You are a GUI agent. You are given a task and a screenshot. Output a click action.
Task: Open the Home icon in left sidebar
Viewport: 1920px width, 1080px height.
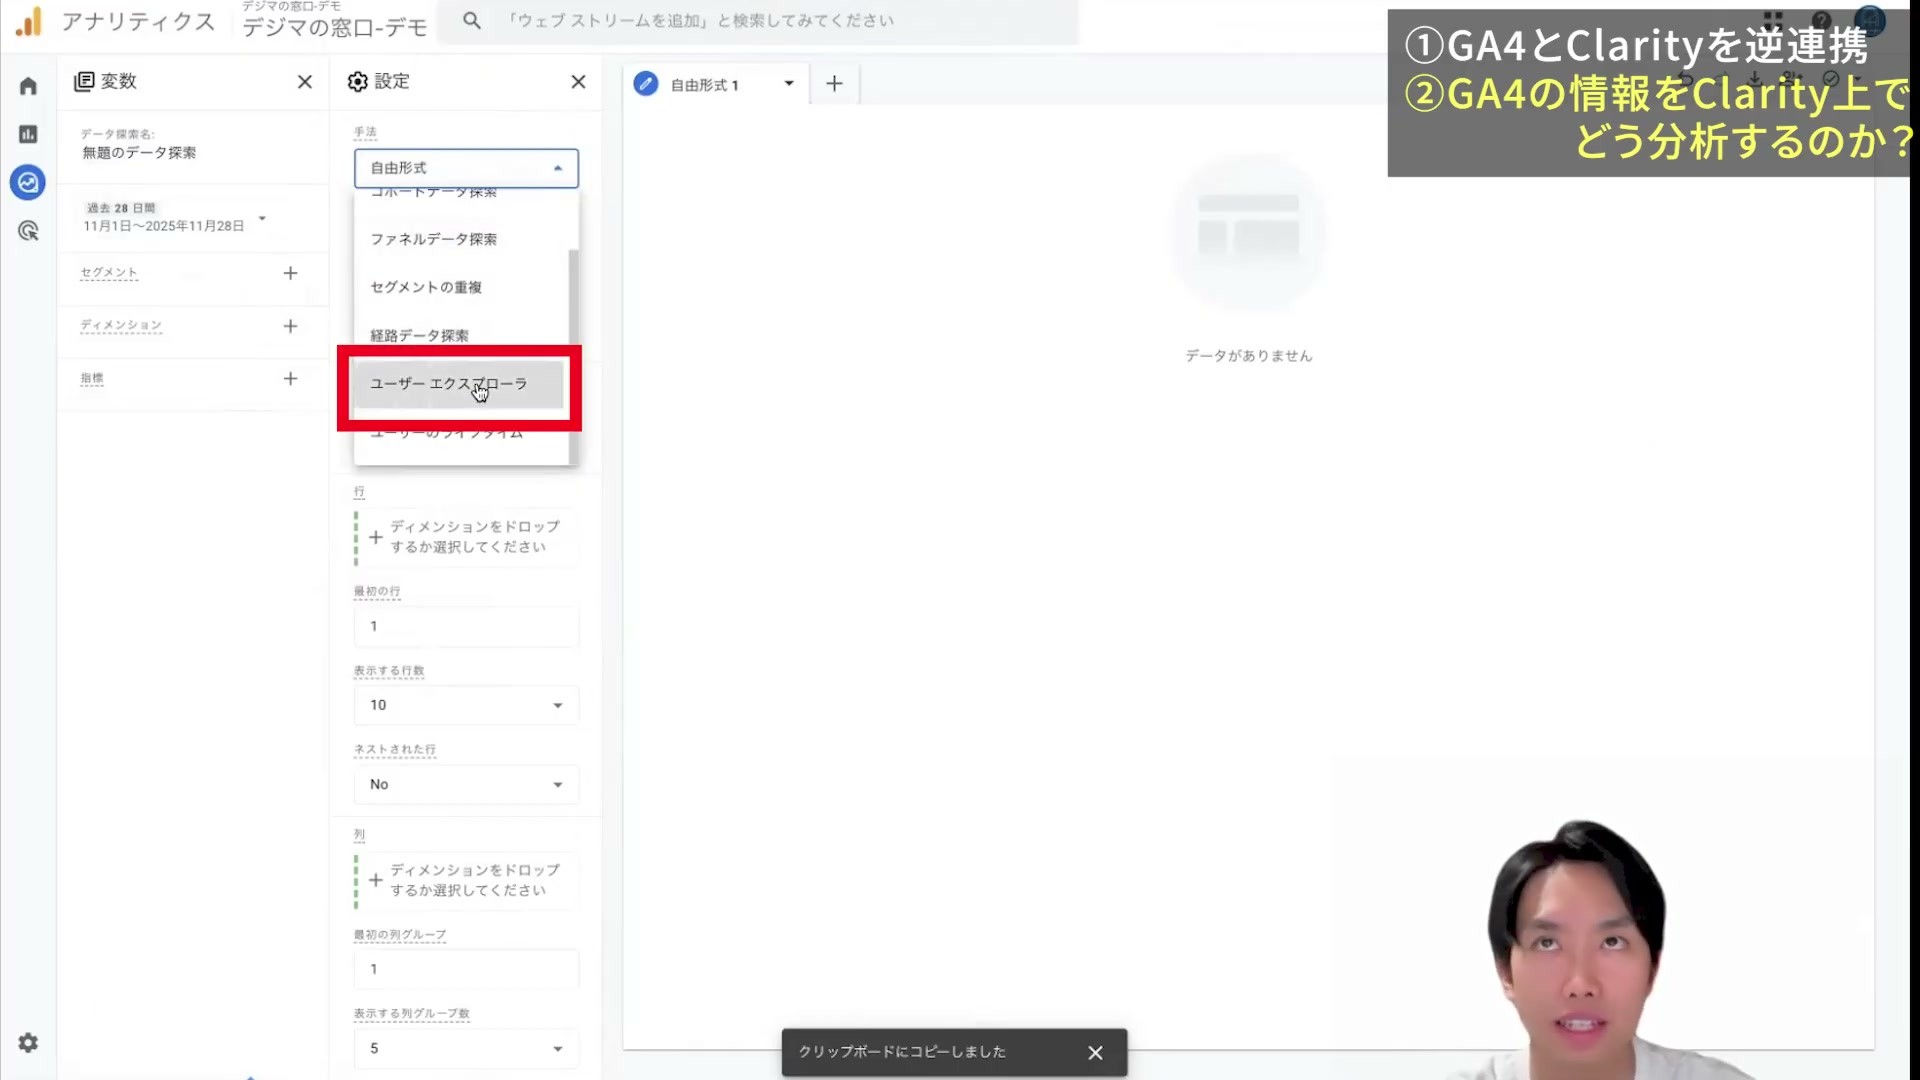[28, 86]
